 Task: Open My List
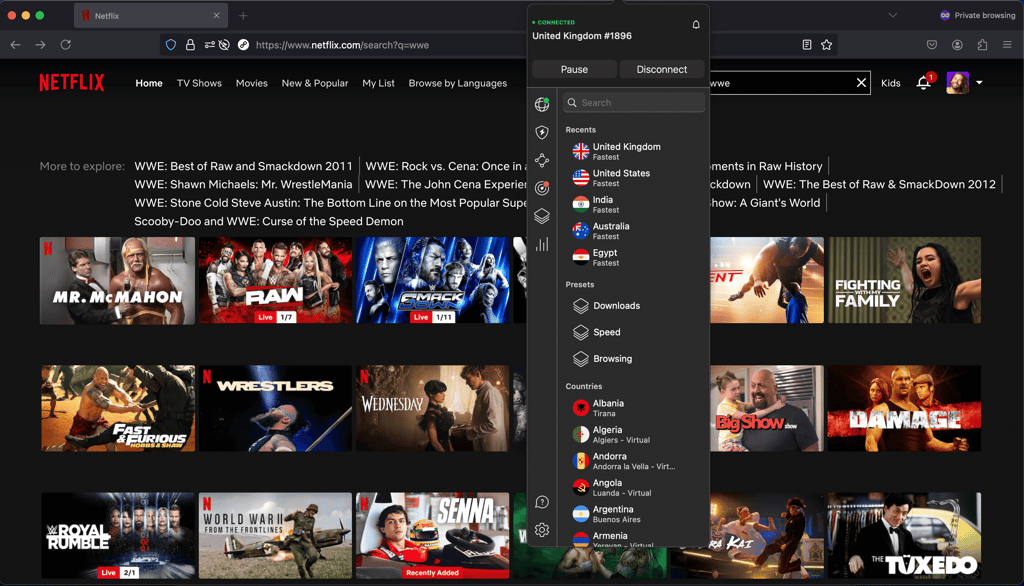coord(378,83)
